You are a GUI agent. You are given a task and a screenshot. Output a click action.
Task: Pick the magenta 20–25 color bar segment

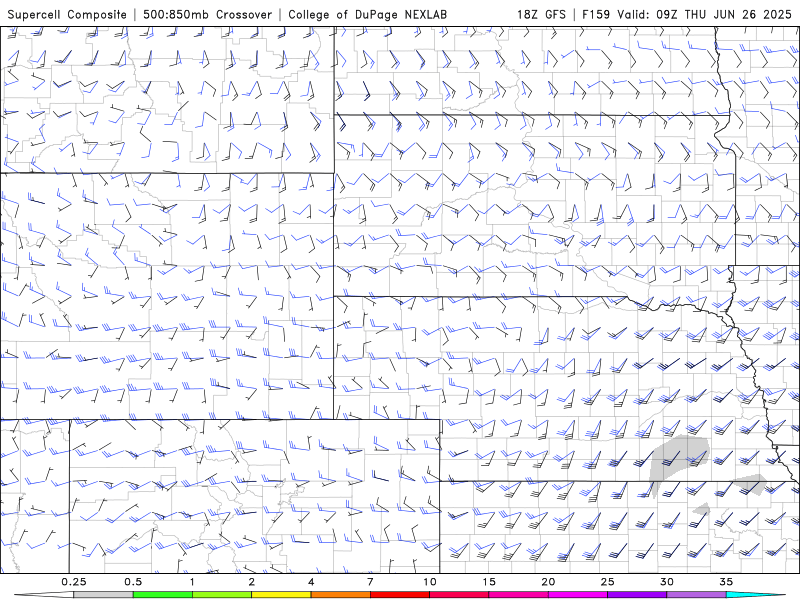tap(578, 595)
